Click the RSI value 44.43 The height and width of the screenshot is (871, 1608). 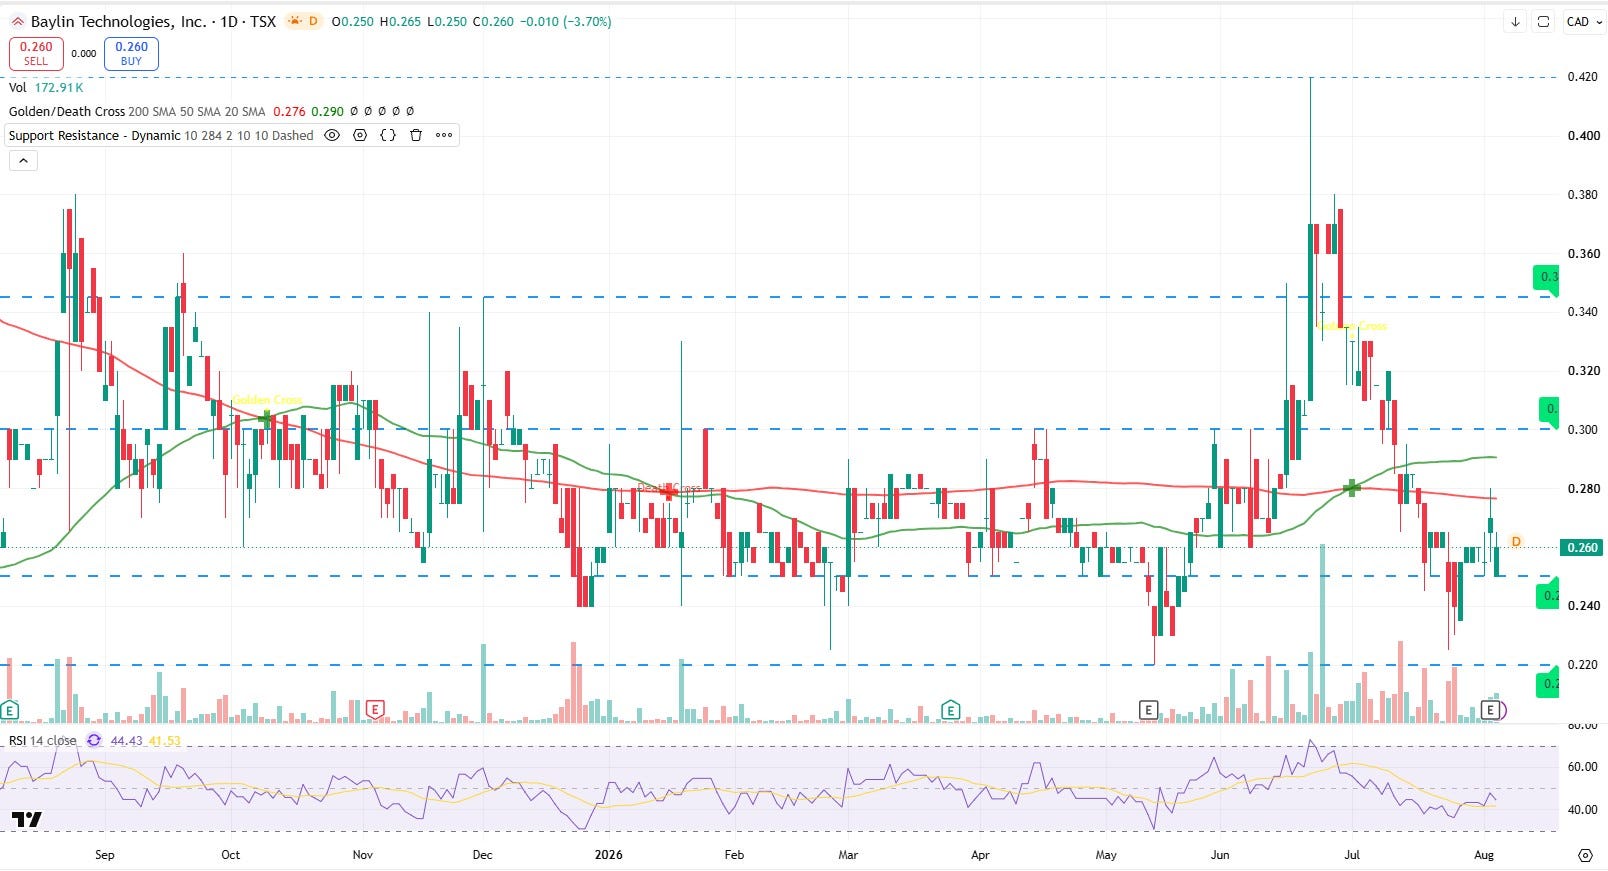click(127, 740)
